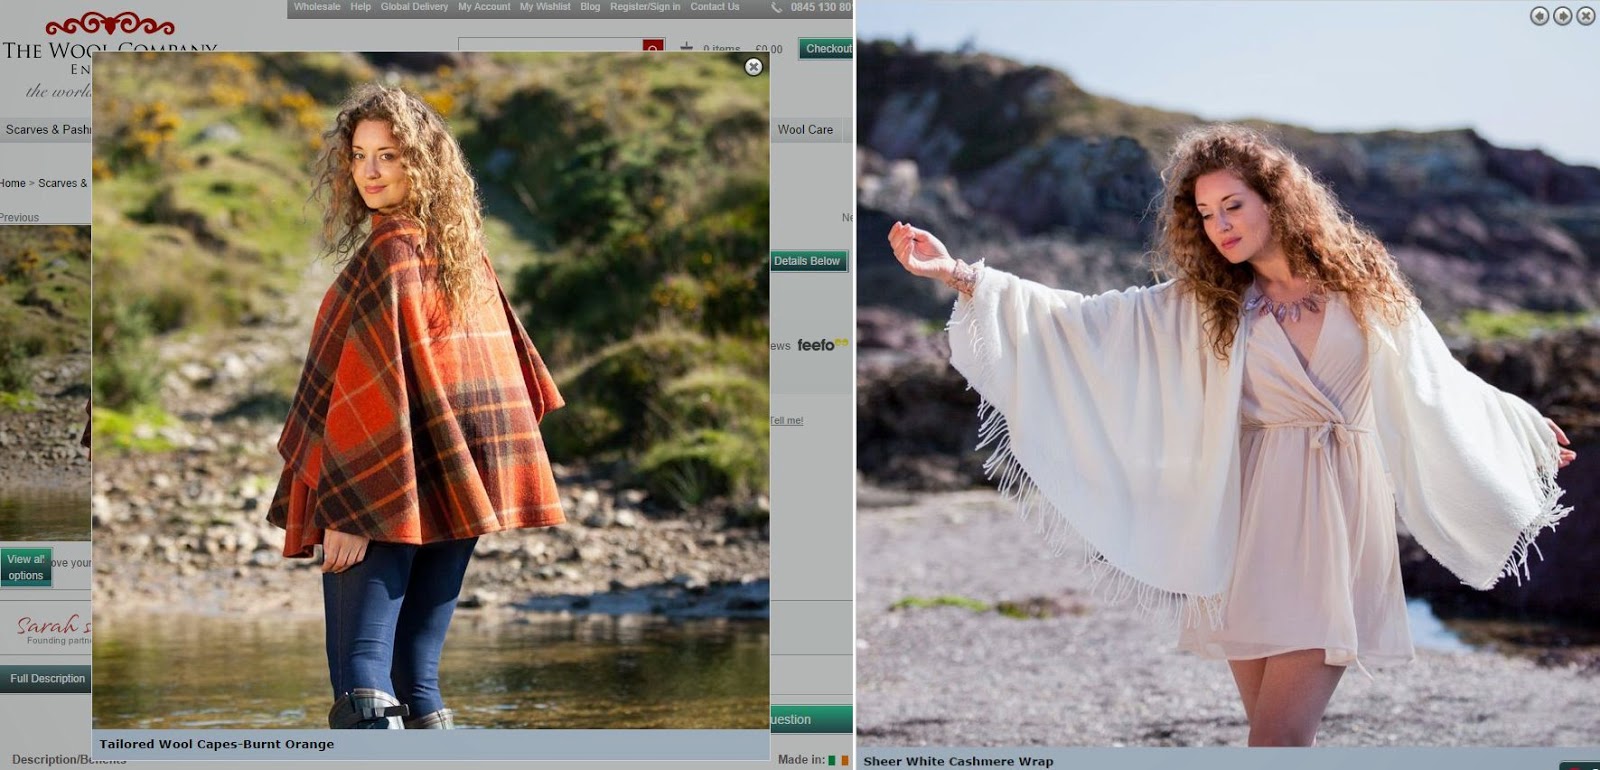Open the Help page
Screen dimensions: 1600x770
click(361, 7)
